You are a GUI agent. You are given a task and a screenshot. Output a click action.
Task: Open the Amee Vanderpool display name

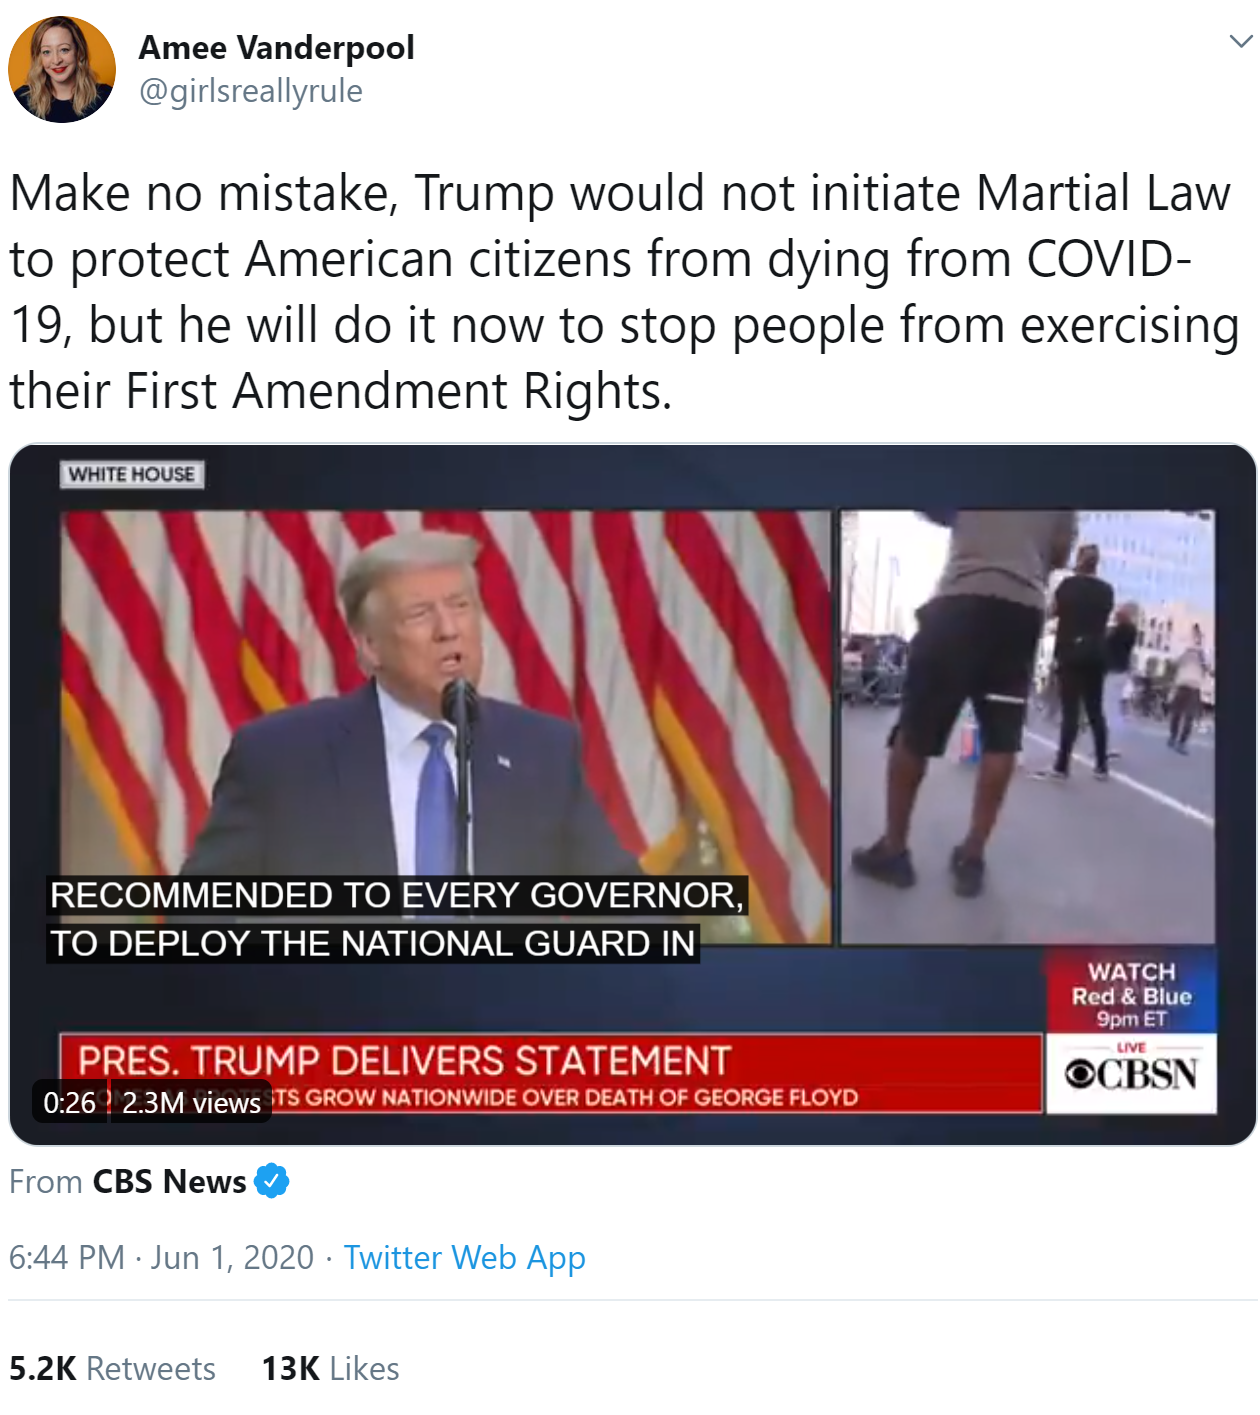[x=276, y=47]
